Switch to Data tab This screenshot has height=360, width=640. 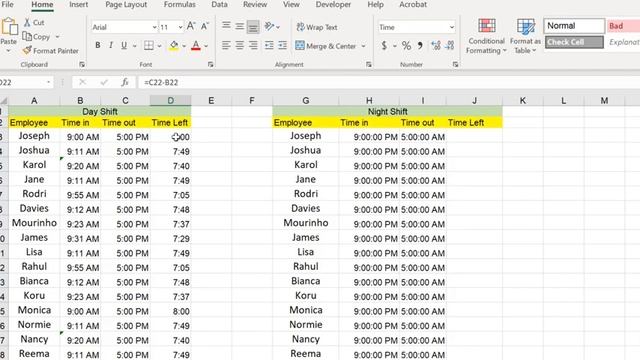tap(219, 4)
